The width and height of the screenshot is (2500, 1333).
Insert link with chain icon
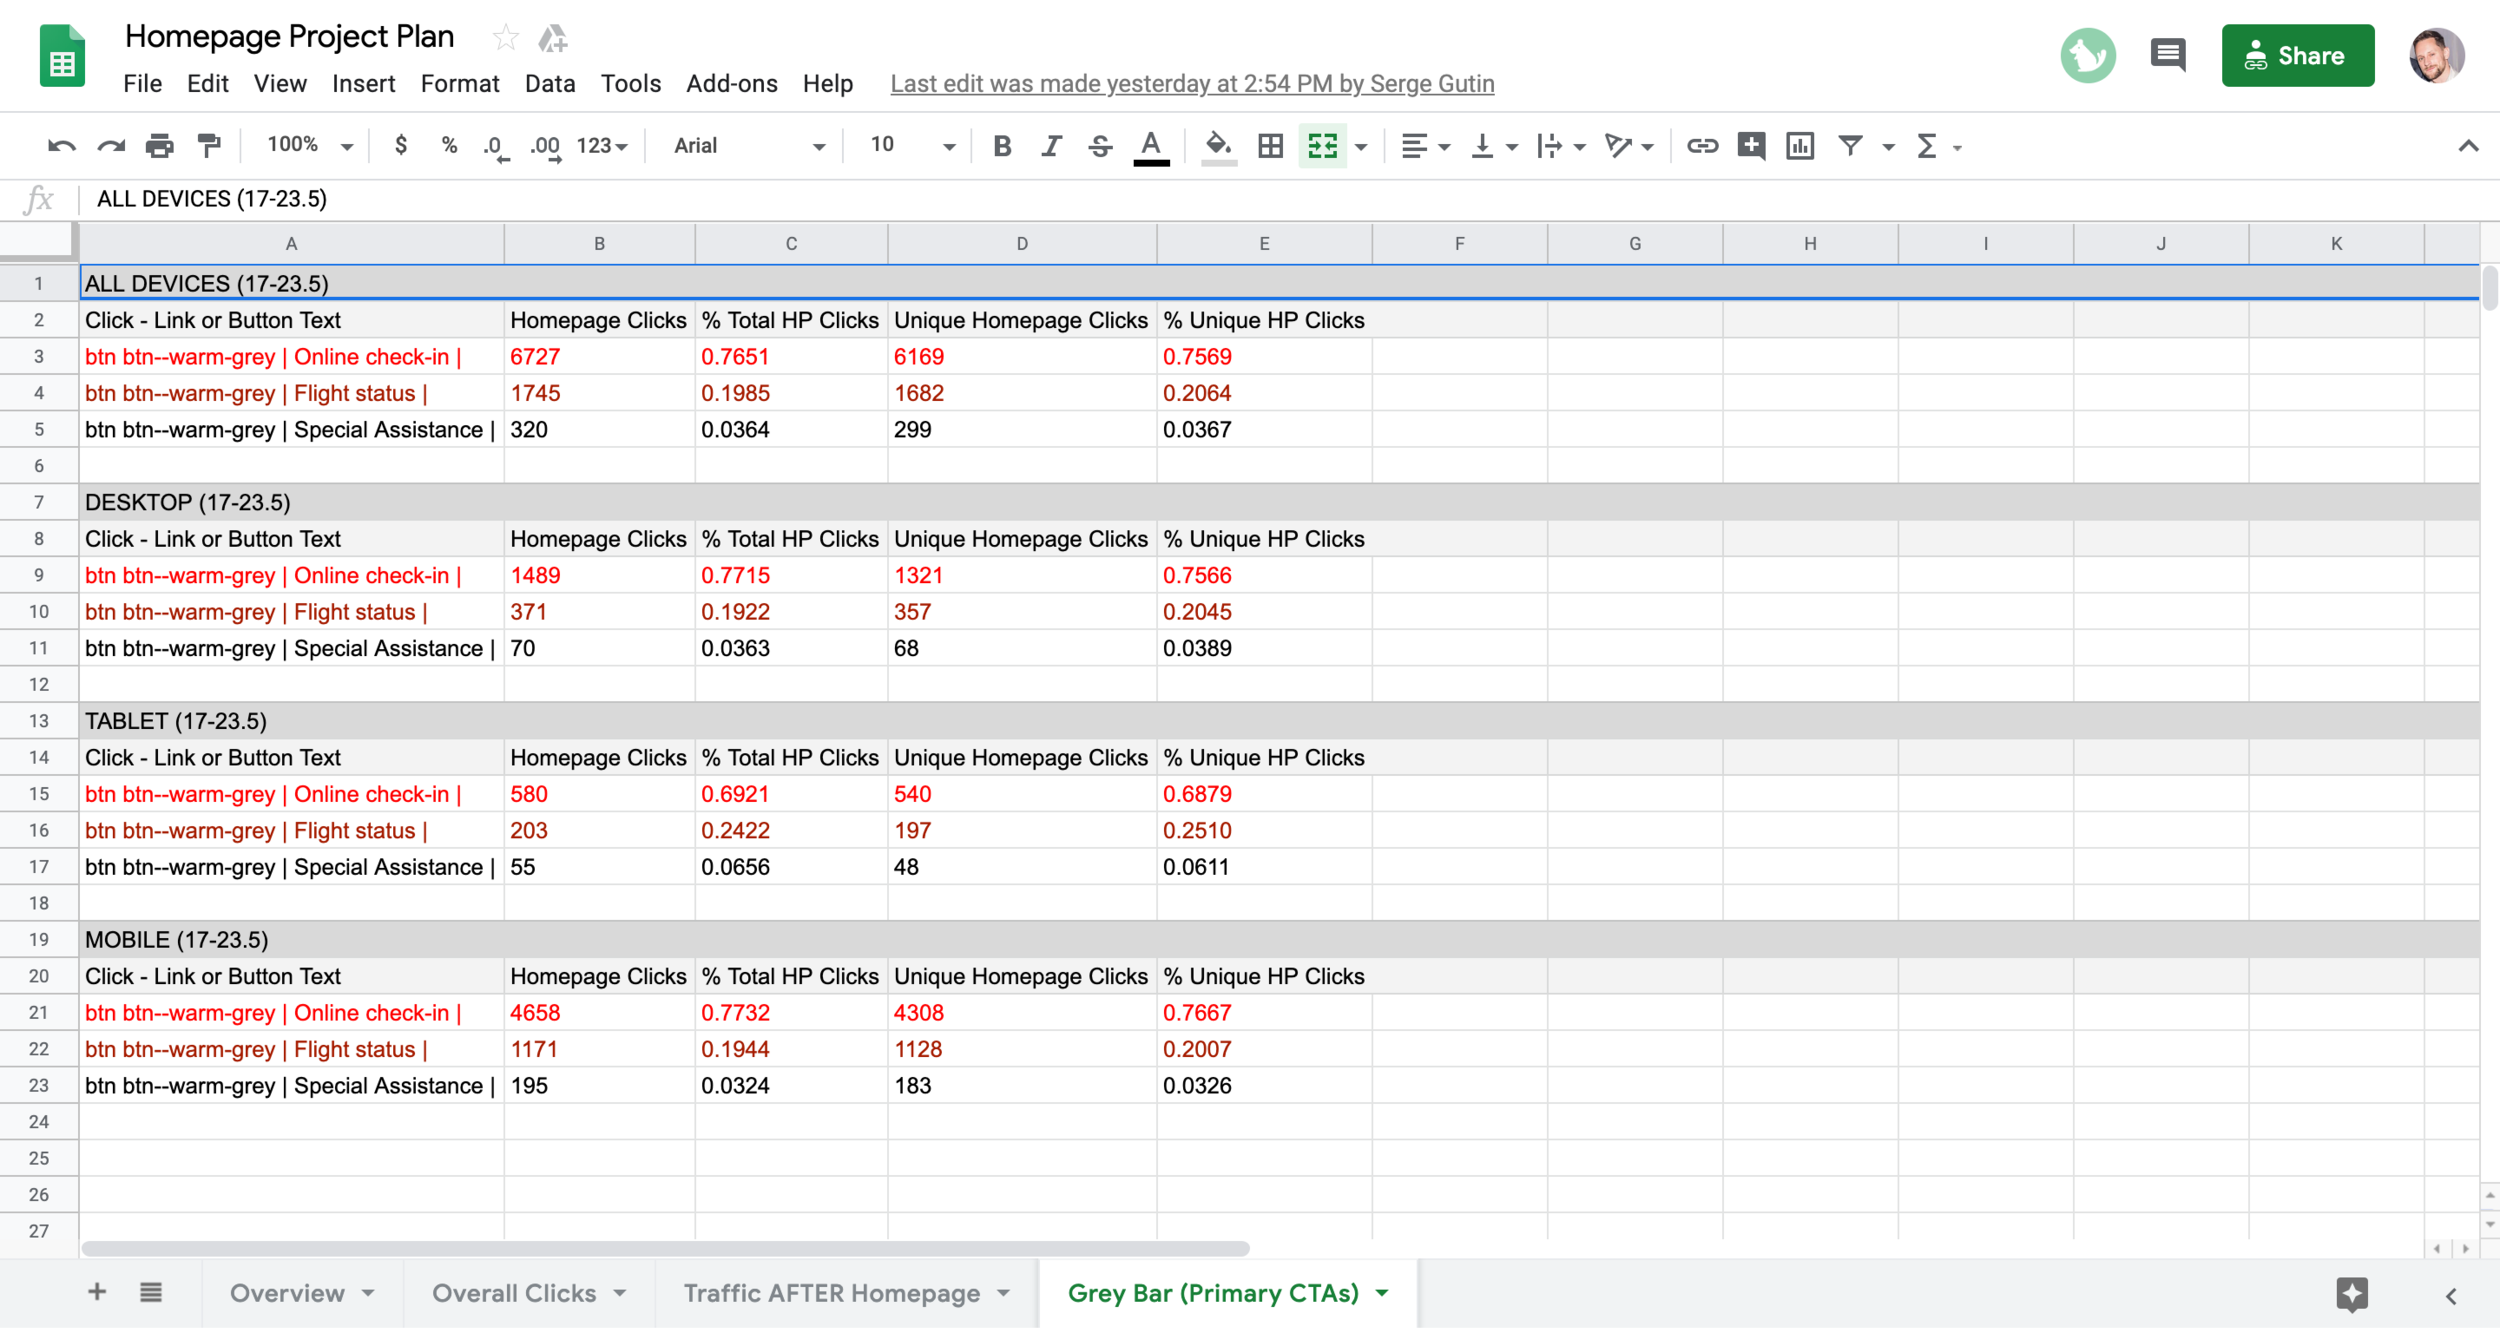(1702, 146)
